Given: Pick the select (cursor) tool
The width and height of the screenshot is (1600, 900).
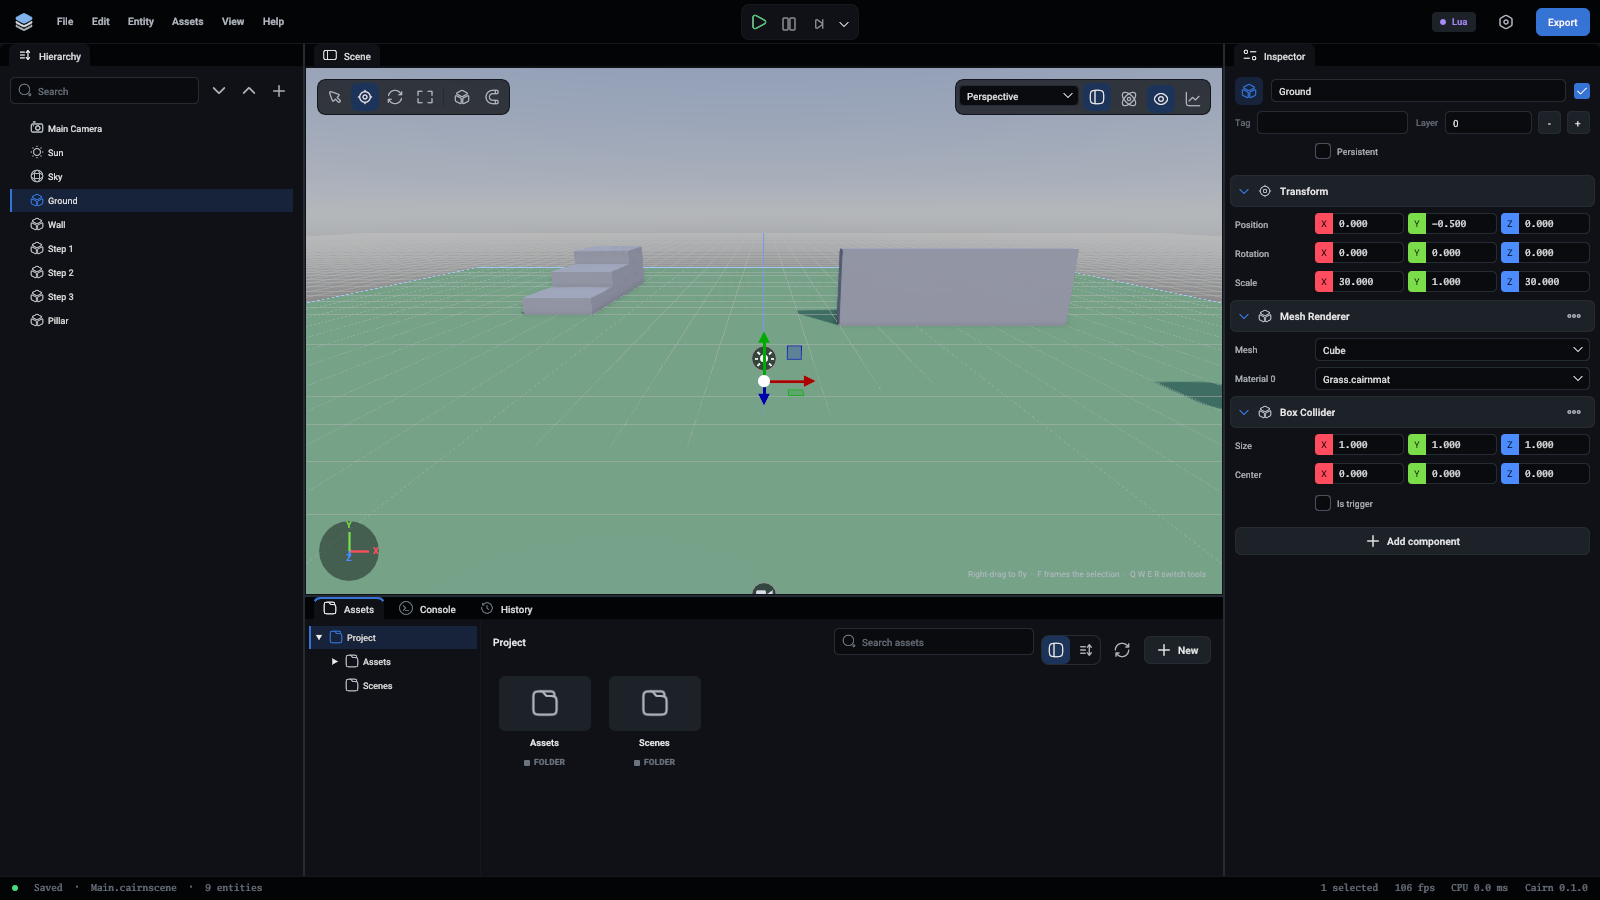Looking at the screenshot, I should (335, 97).
